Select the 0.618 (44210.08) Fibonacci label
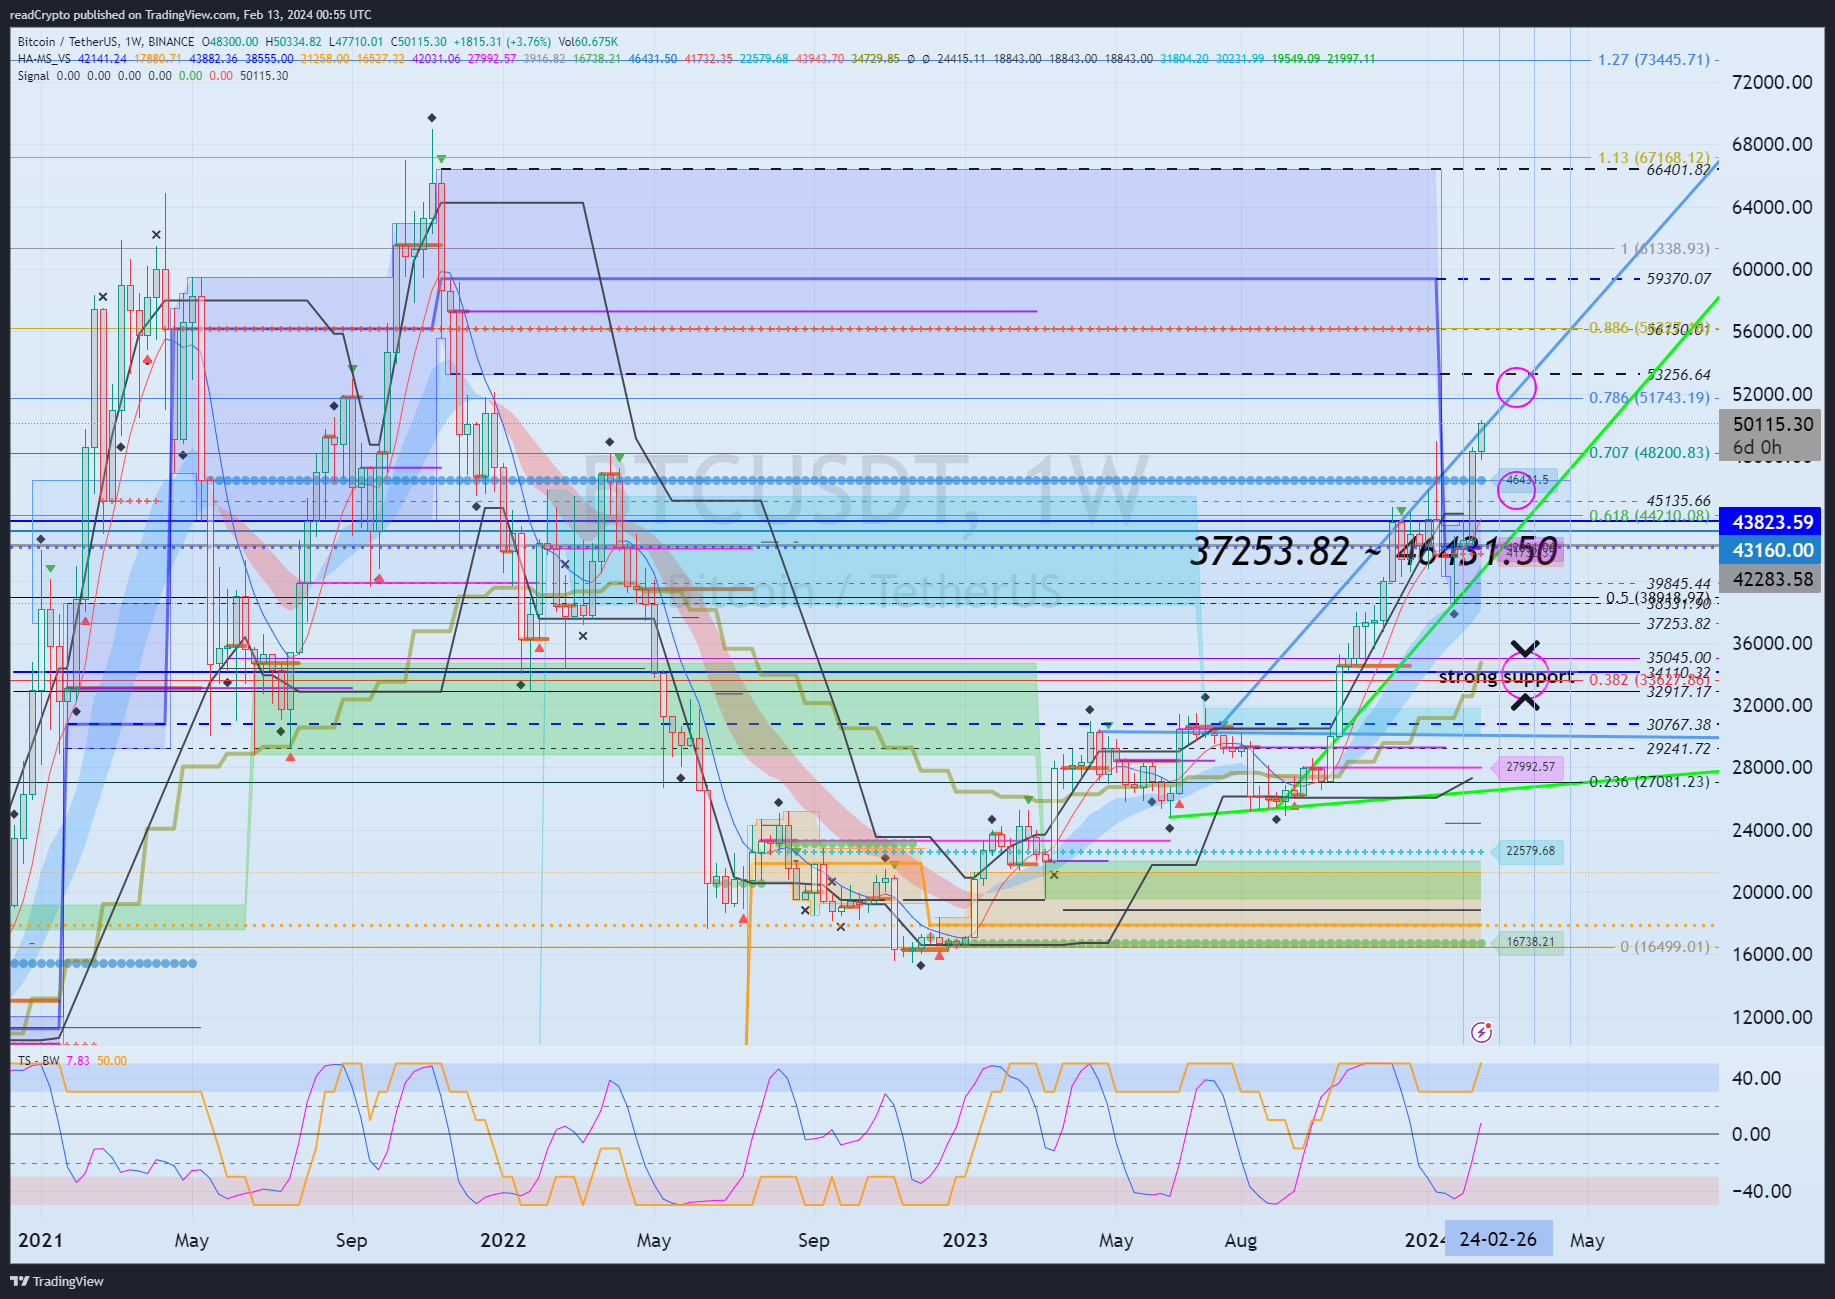The width and height of the screenshot is (1835, 1299). pyautogui.click(x=1650, y=516)
